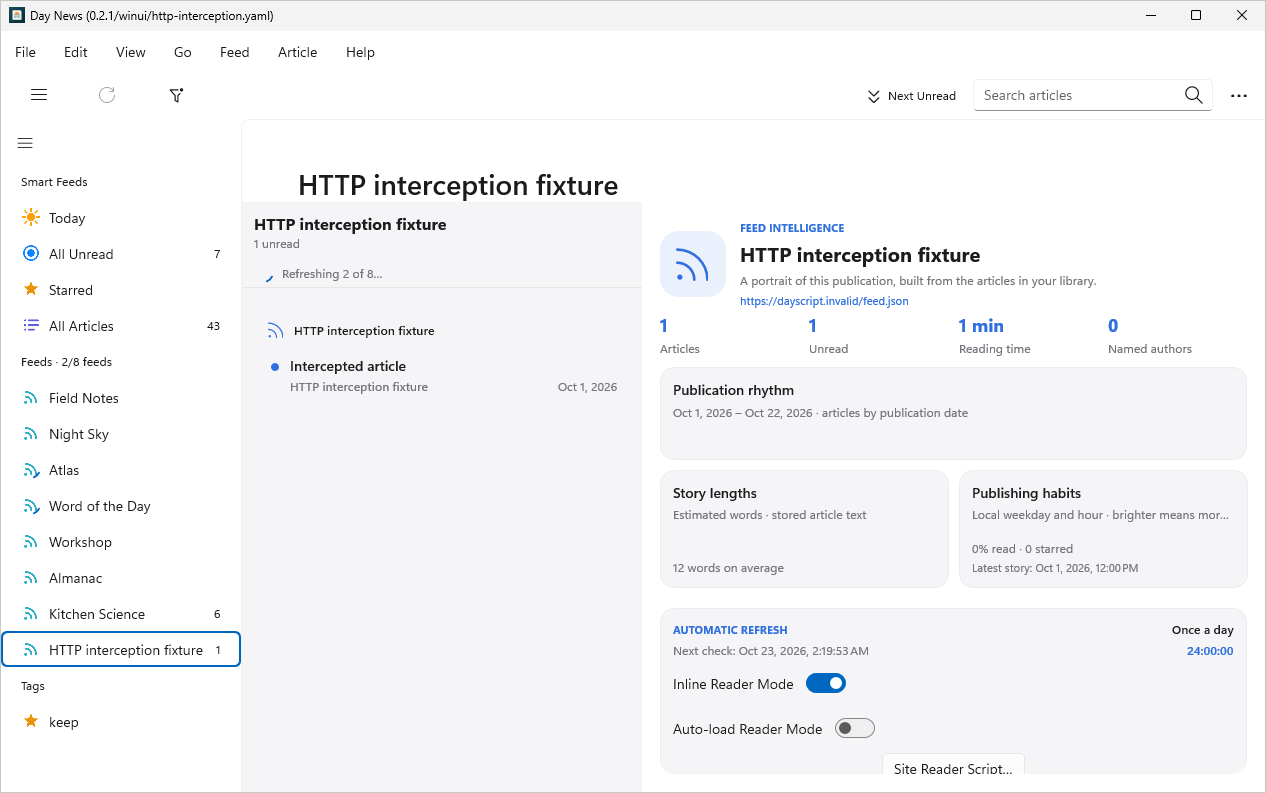The image size is (1266, 793).
Task: Click the 1 unread status text
Action: point(277,244)
